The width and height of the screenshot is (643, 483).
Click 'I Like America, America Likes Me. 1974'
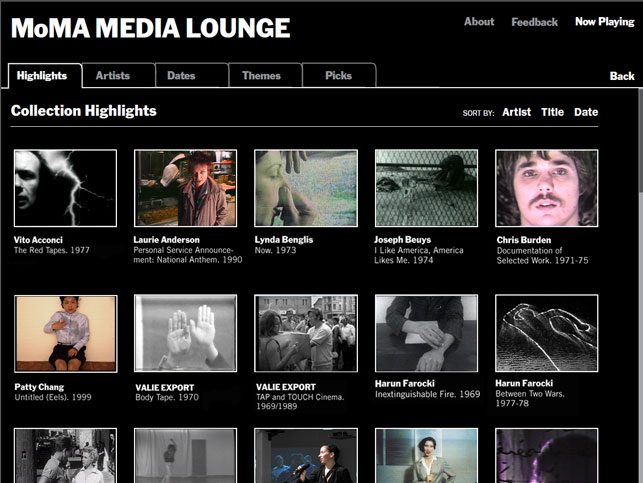point(419,255)
